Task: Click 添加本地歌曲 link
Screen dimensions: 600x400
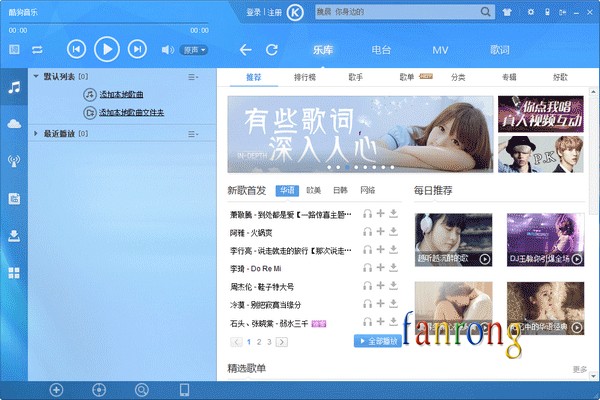Action: (121, 95)
